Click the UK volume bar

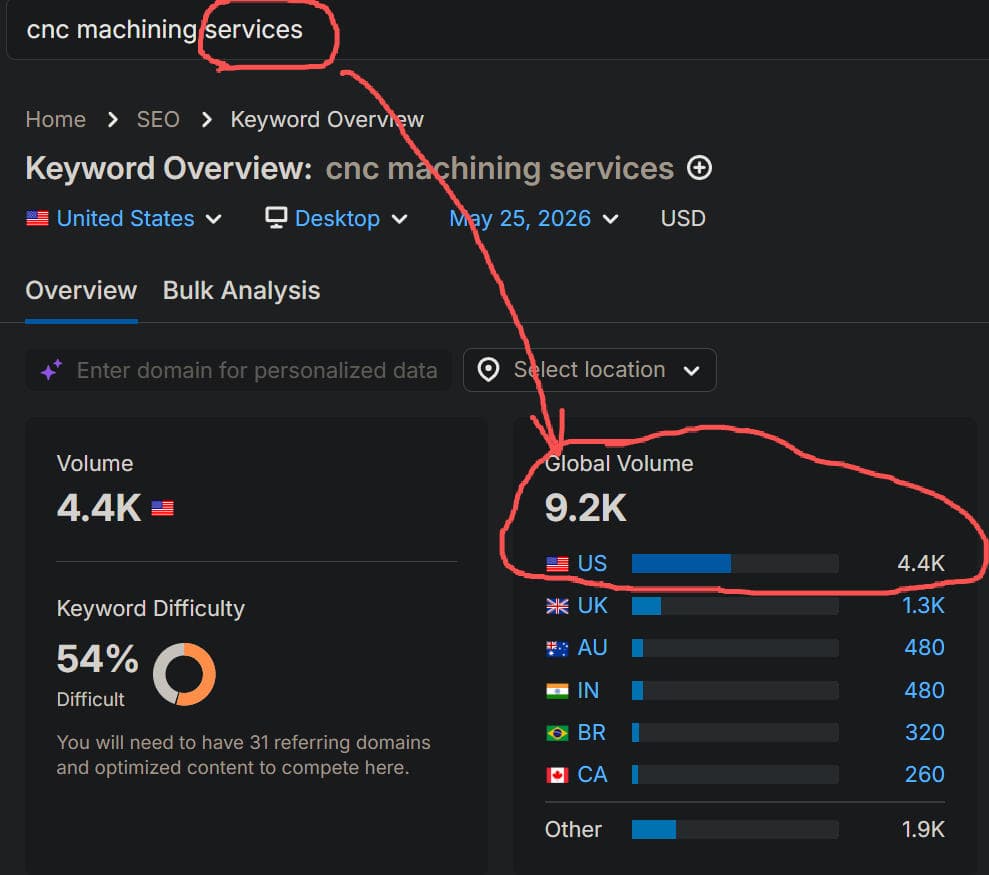pos(735,606)
